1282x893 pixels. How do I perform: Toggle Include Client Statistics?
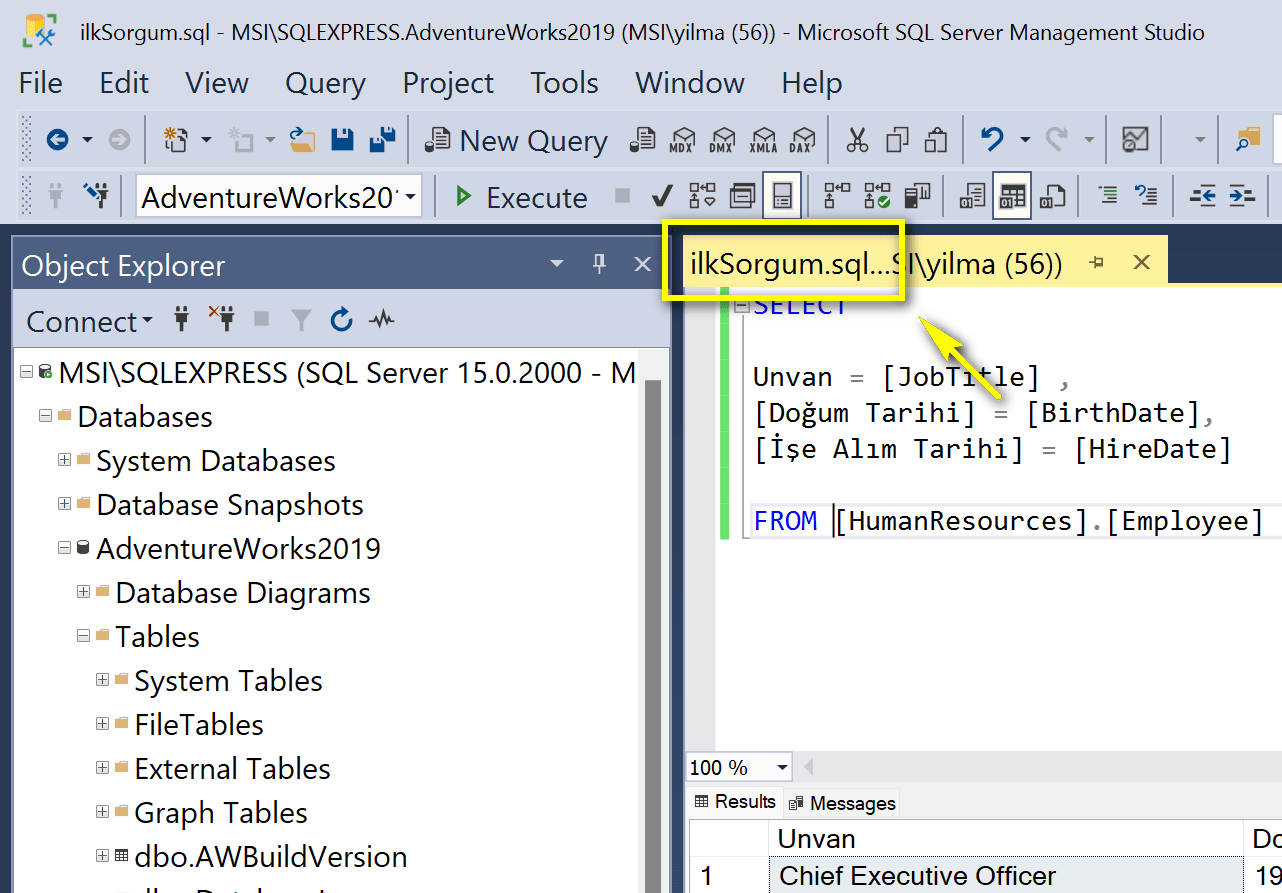coord(917,196)
